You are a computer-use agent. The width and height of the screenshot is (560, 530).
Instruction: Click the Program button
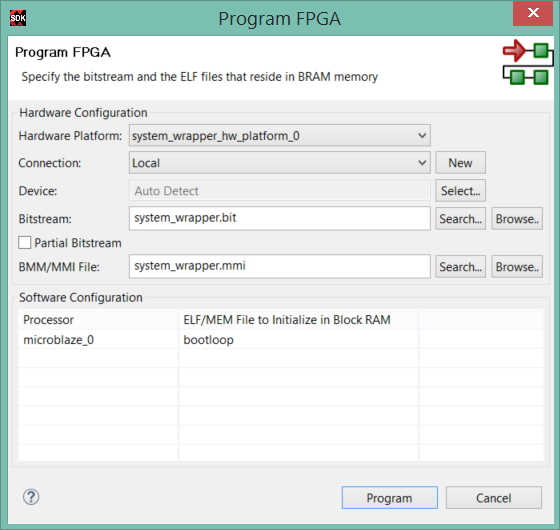pyautogui.click(x=390, y=498)
